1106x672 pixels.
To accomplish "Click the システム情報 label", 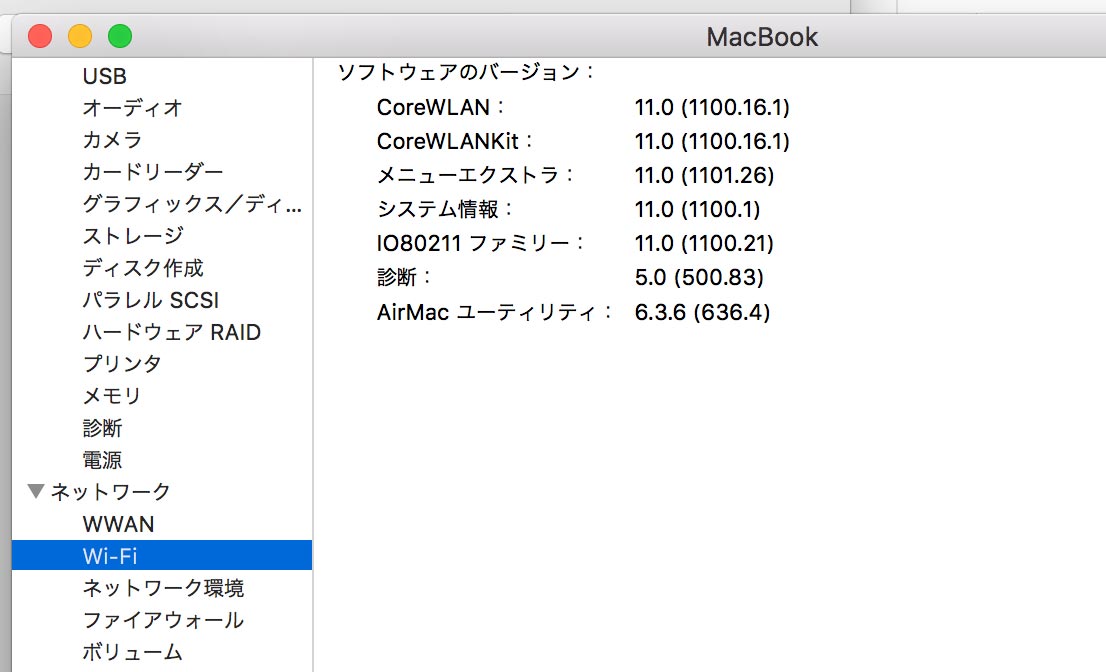I will tap(446, 209).
